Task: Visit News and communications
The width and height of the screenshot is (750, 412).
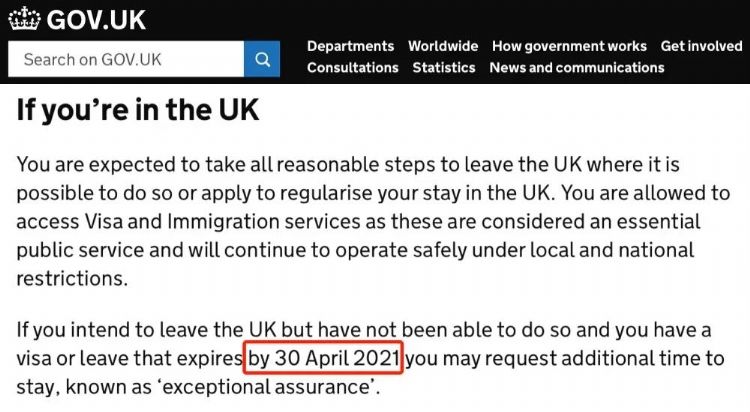Action: 576,67
